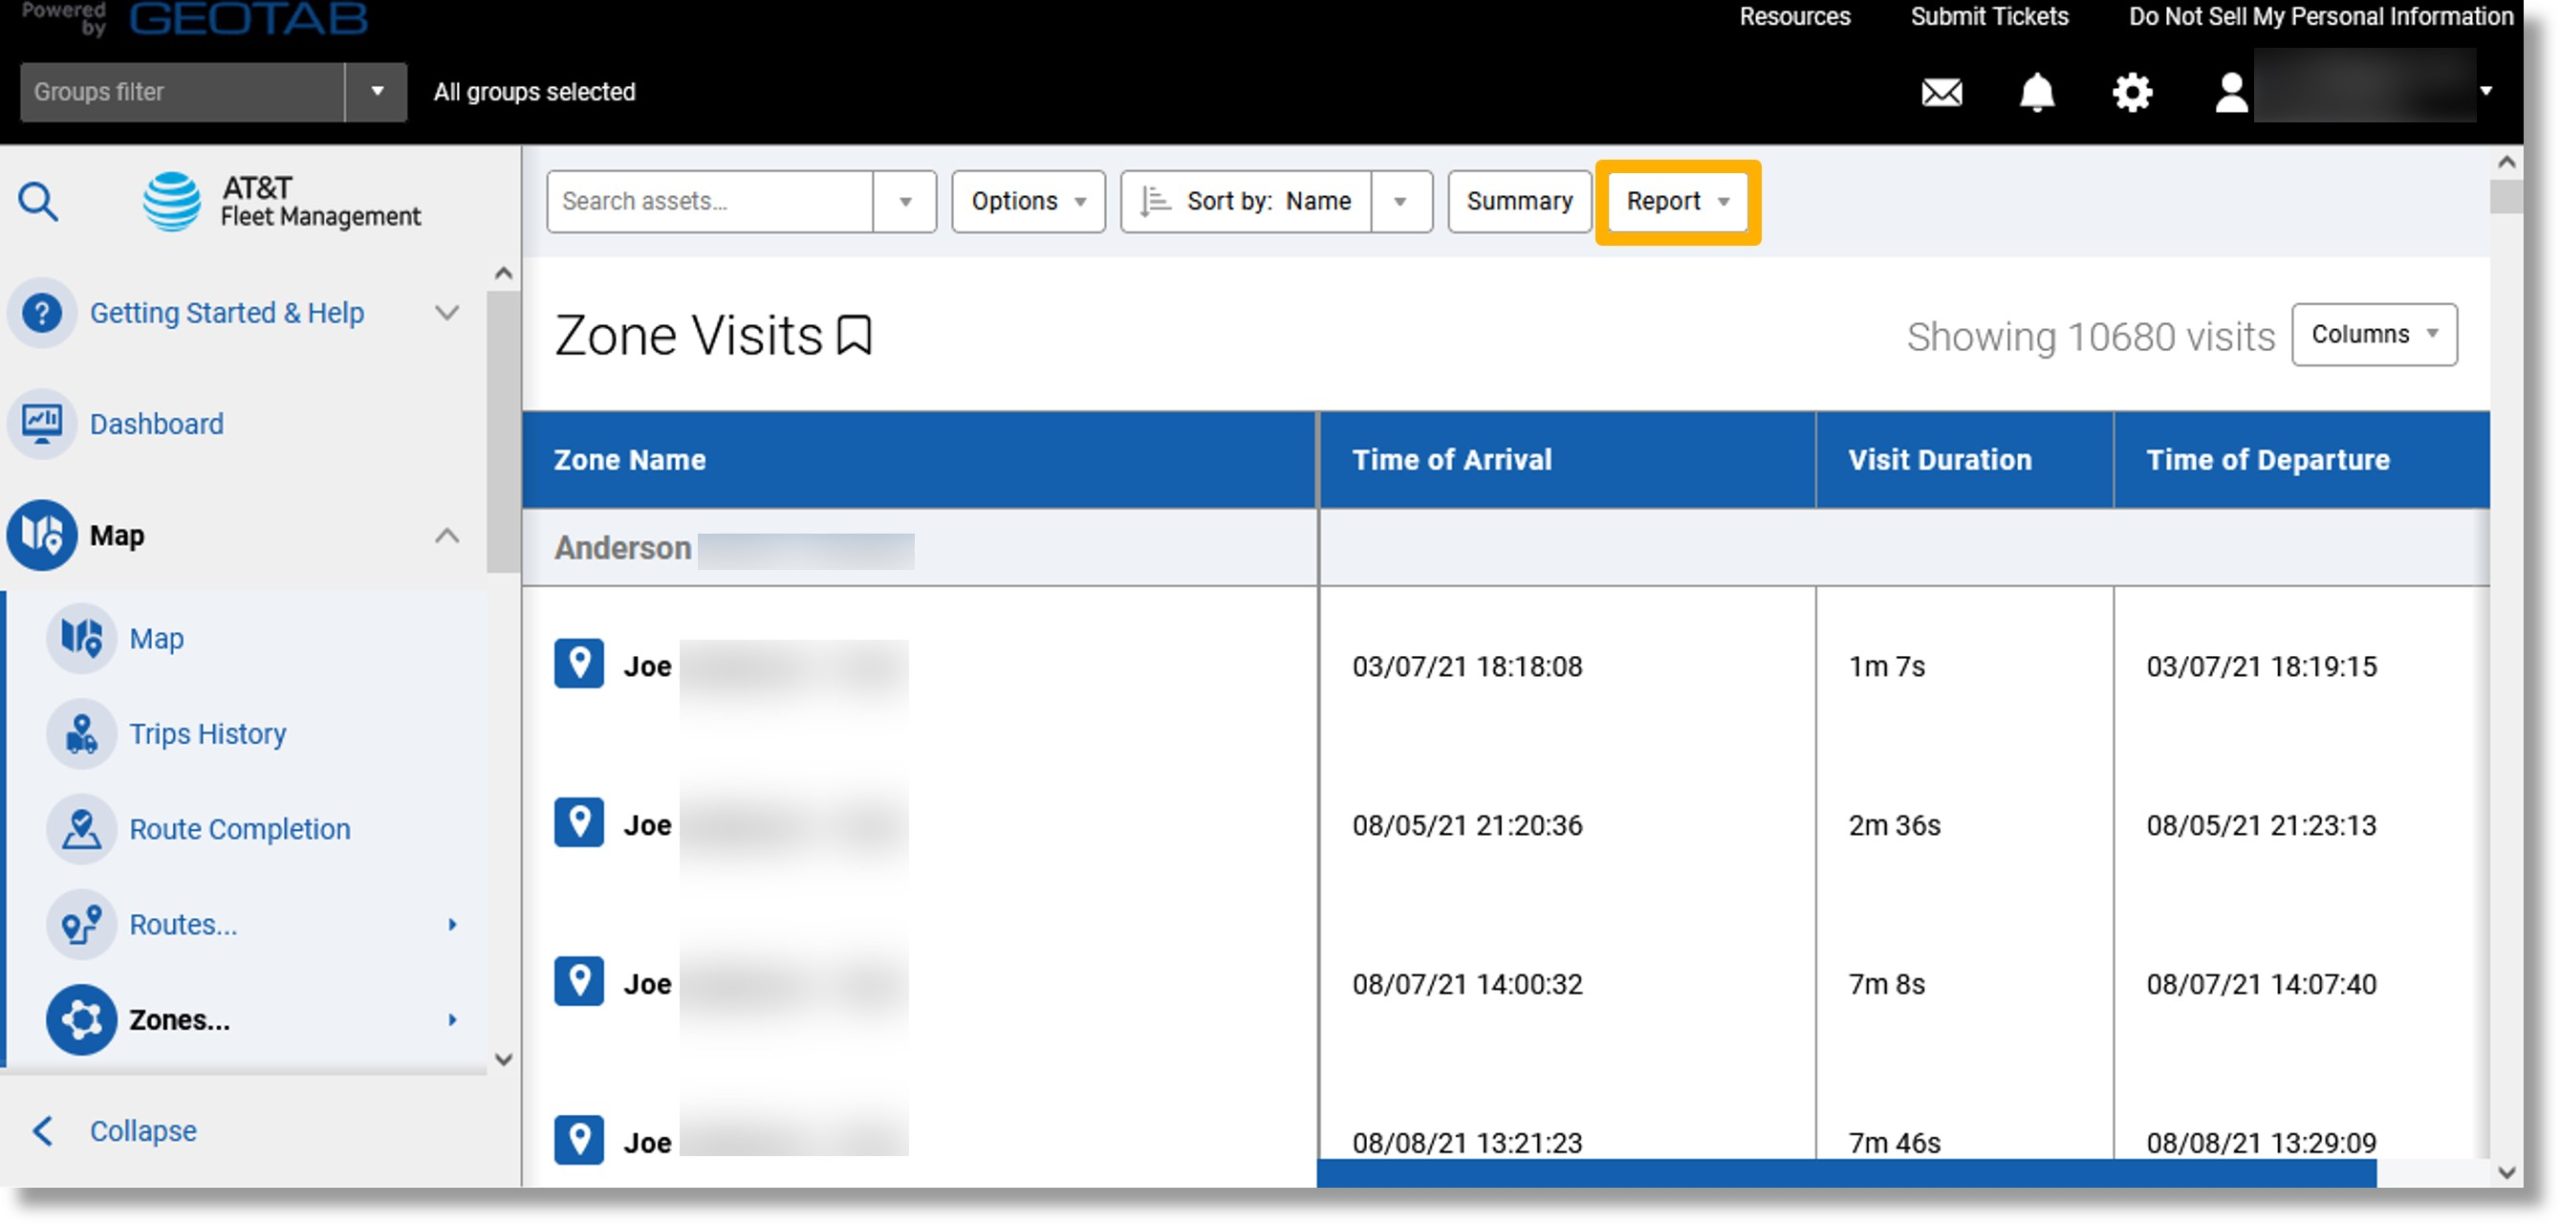Click zone pin icon in 03/07/21 18:18:08 row
This screenshot has height=1224, width=2560.
pos(579,664)
